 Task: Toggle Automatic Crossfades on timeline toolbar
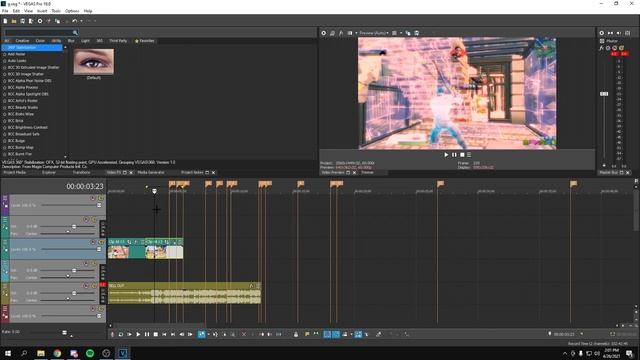[x=336, y=334]
